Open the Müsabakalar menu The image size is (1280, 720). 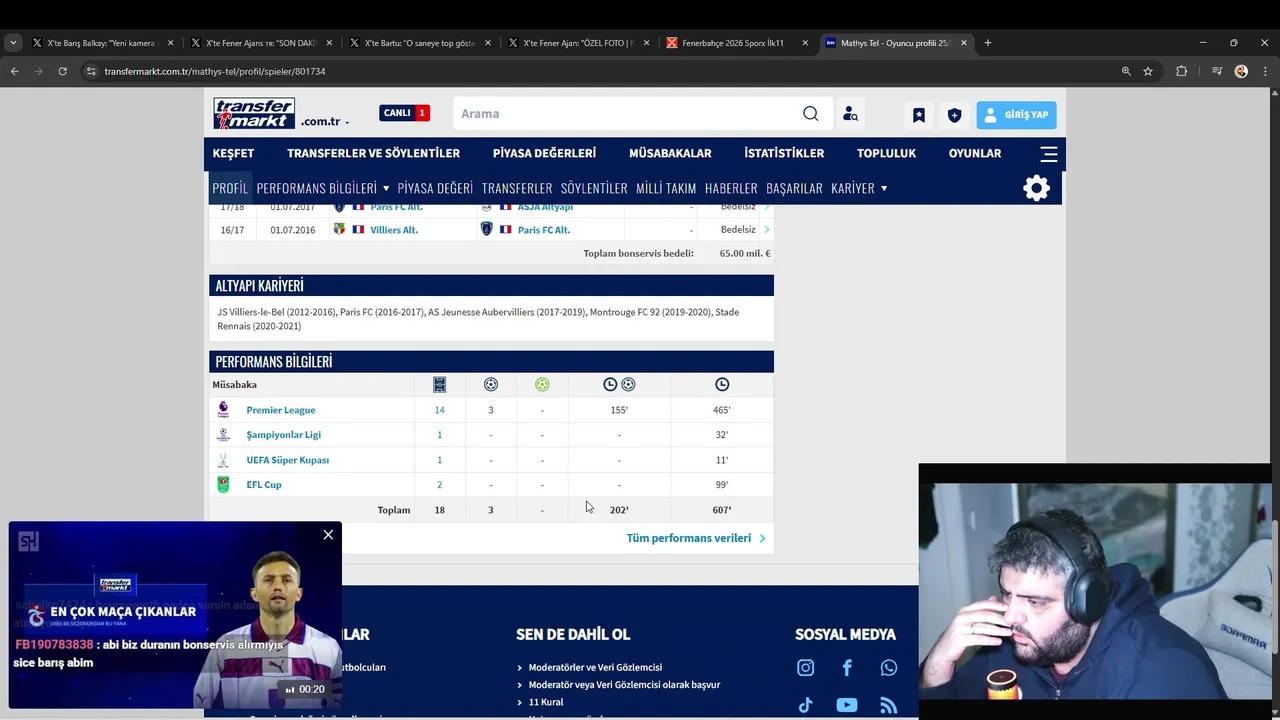[x=670, y=154]
